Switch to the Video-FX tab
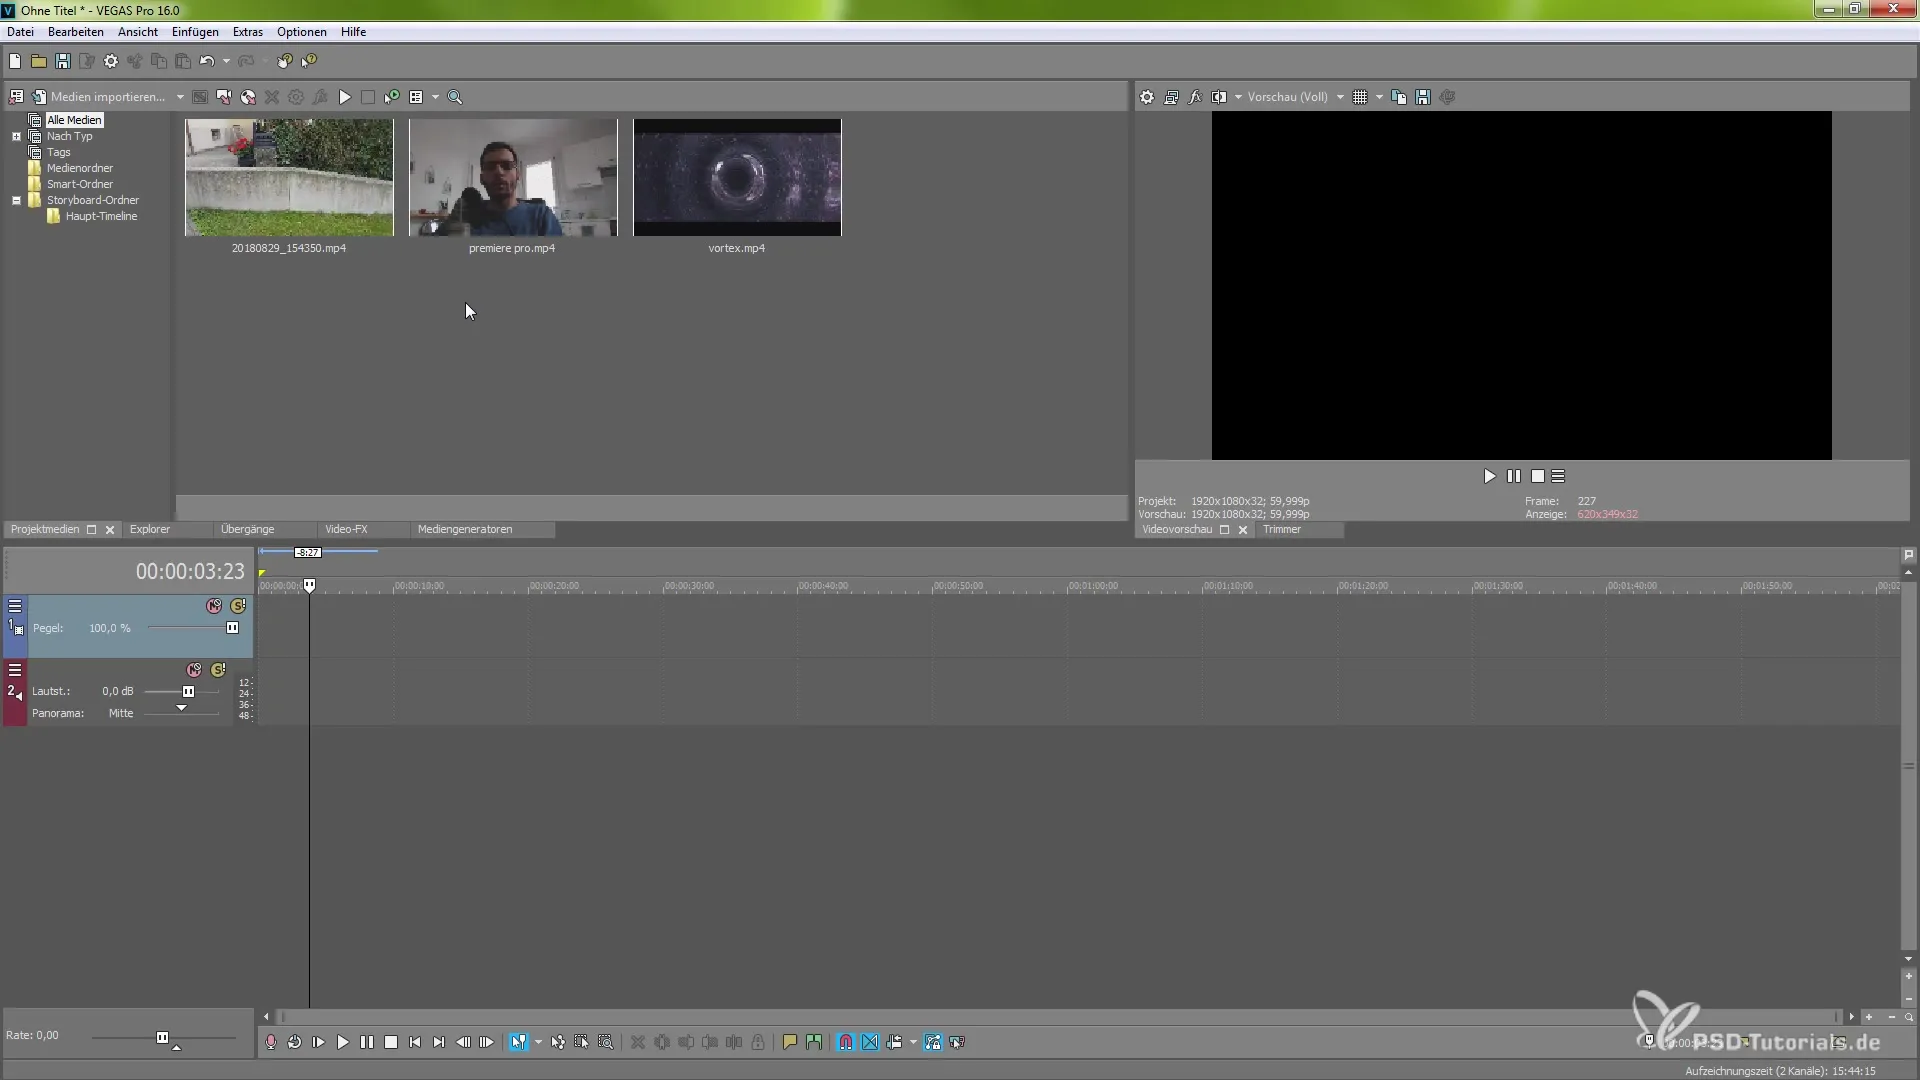Image resolution: width=1920 pixels, height=1080 pixels. coord(346,529)
